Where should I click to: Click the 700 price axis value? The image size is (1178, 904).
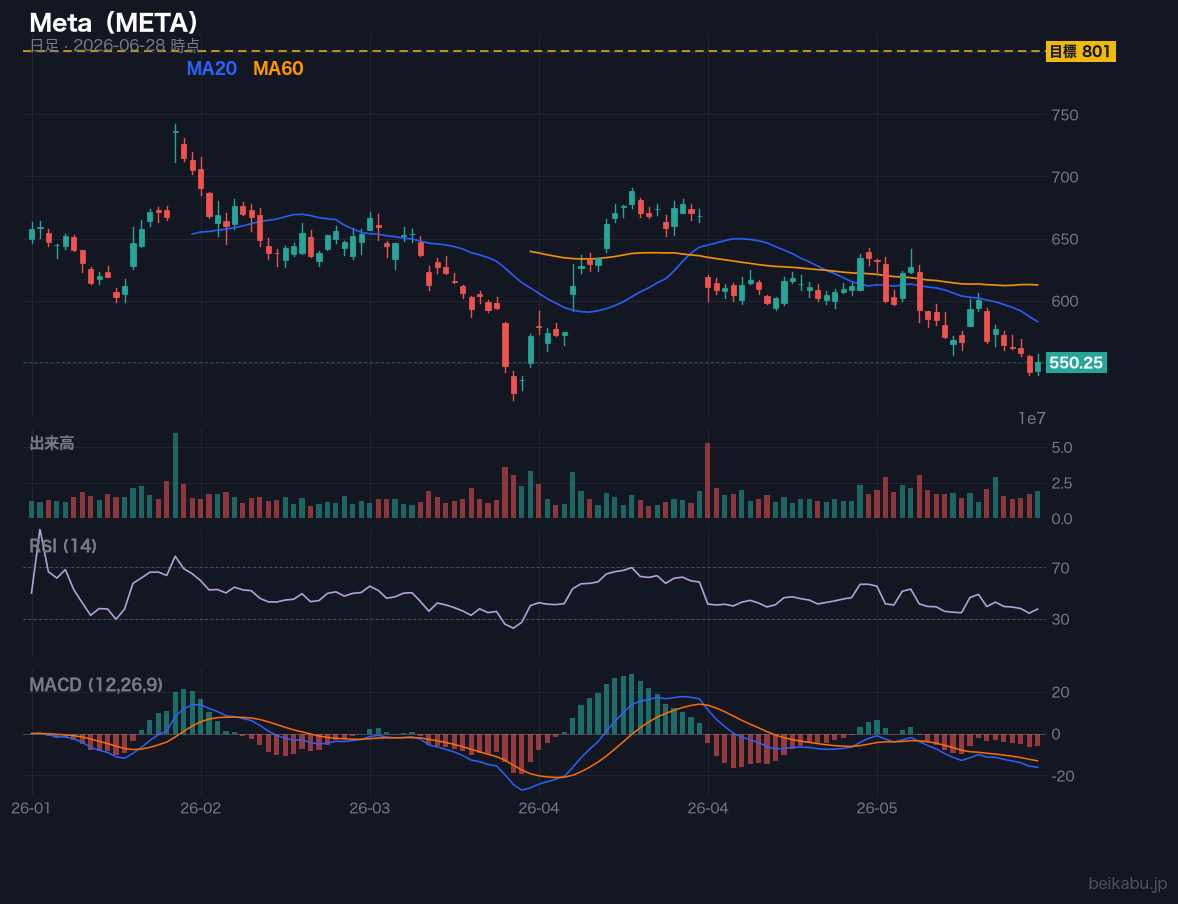click(1065, 177)
